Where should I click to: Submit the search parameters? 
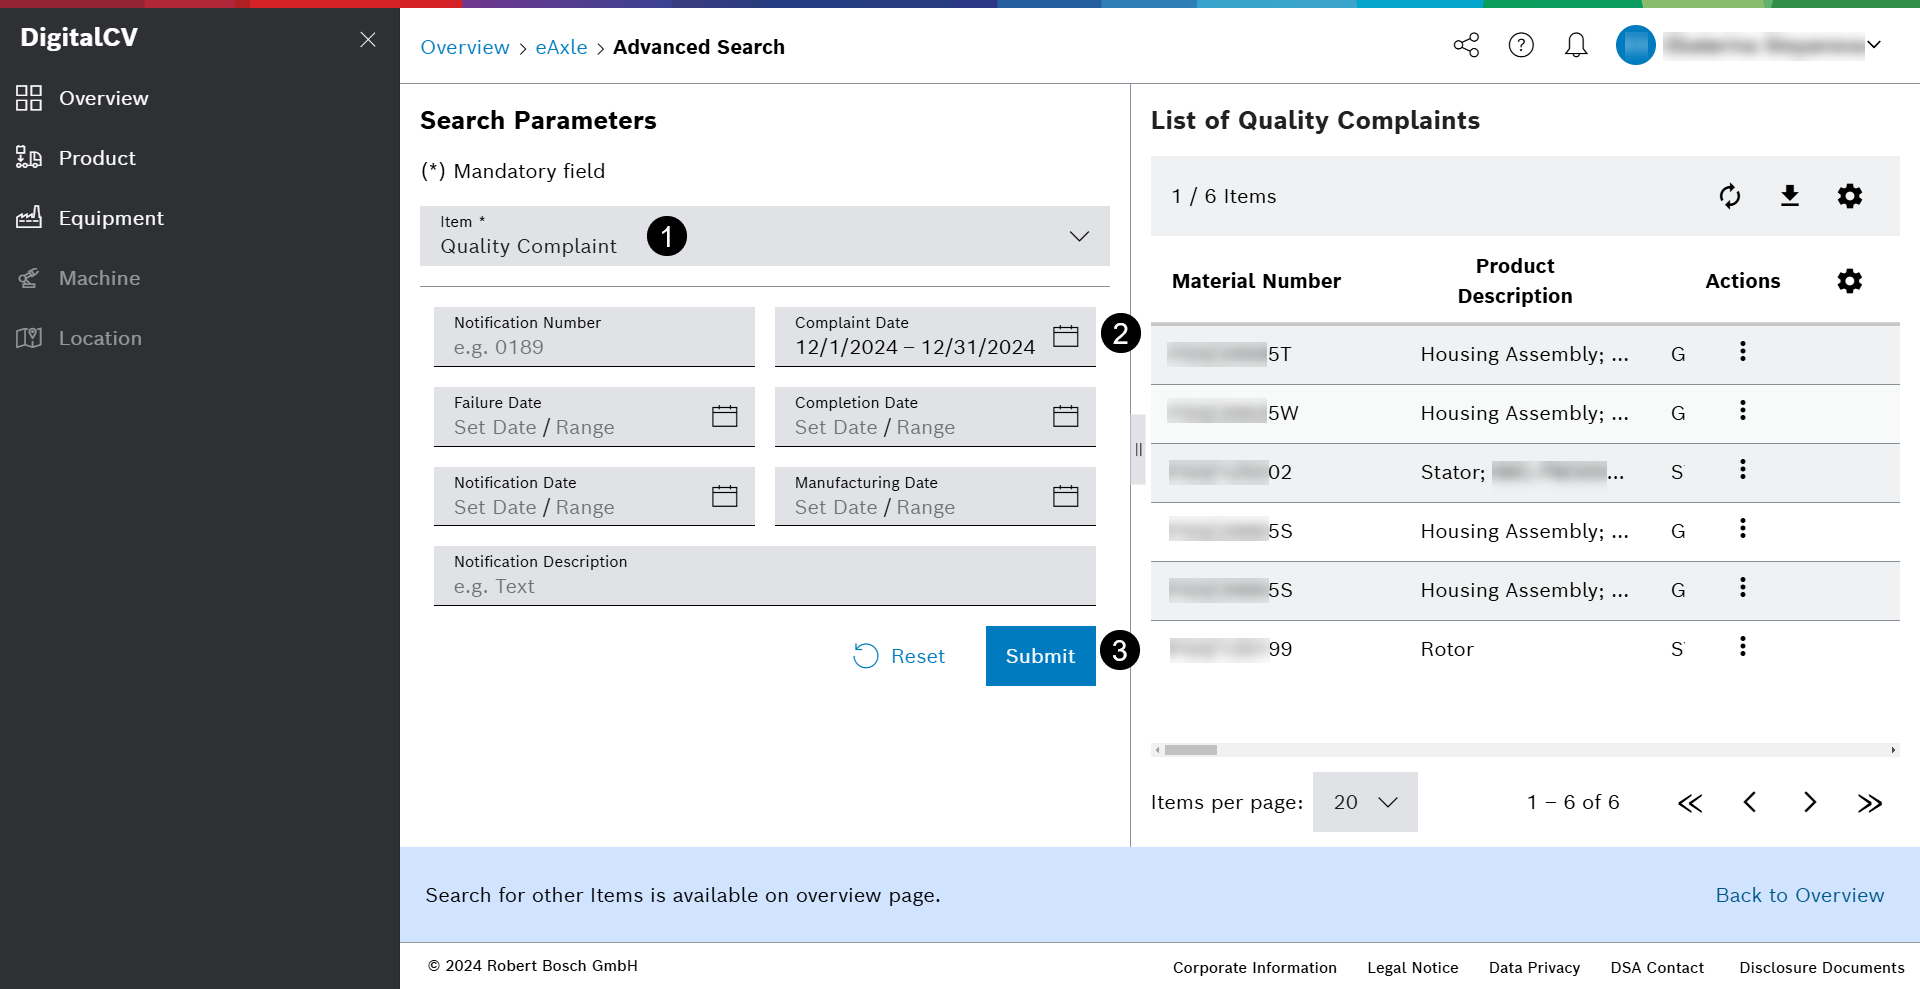point(1040,656)
